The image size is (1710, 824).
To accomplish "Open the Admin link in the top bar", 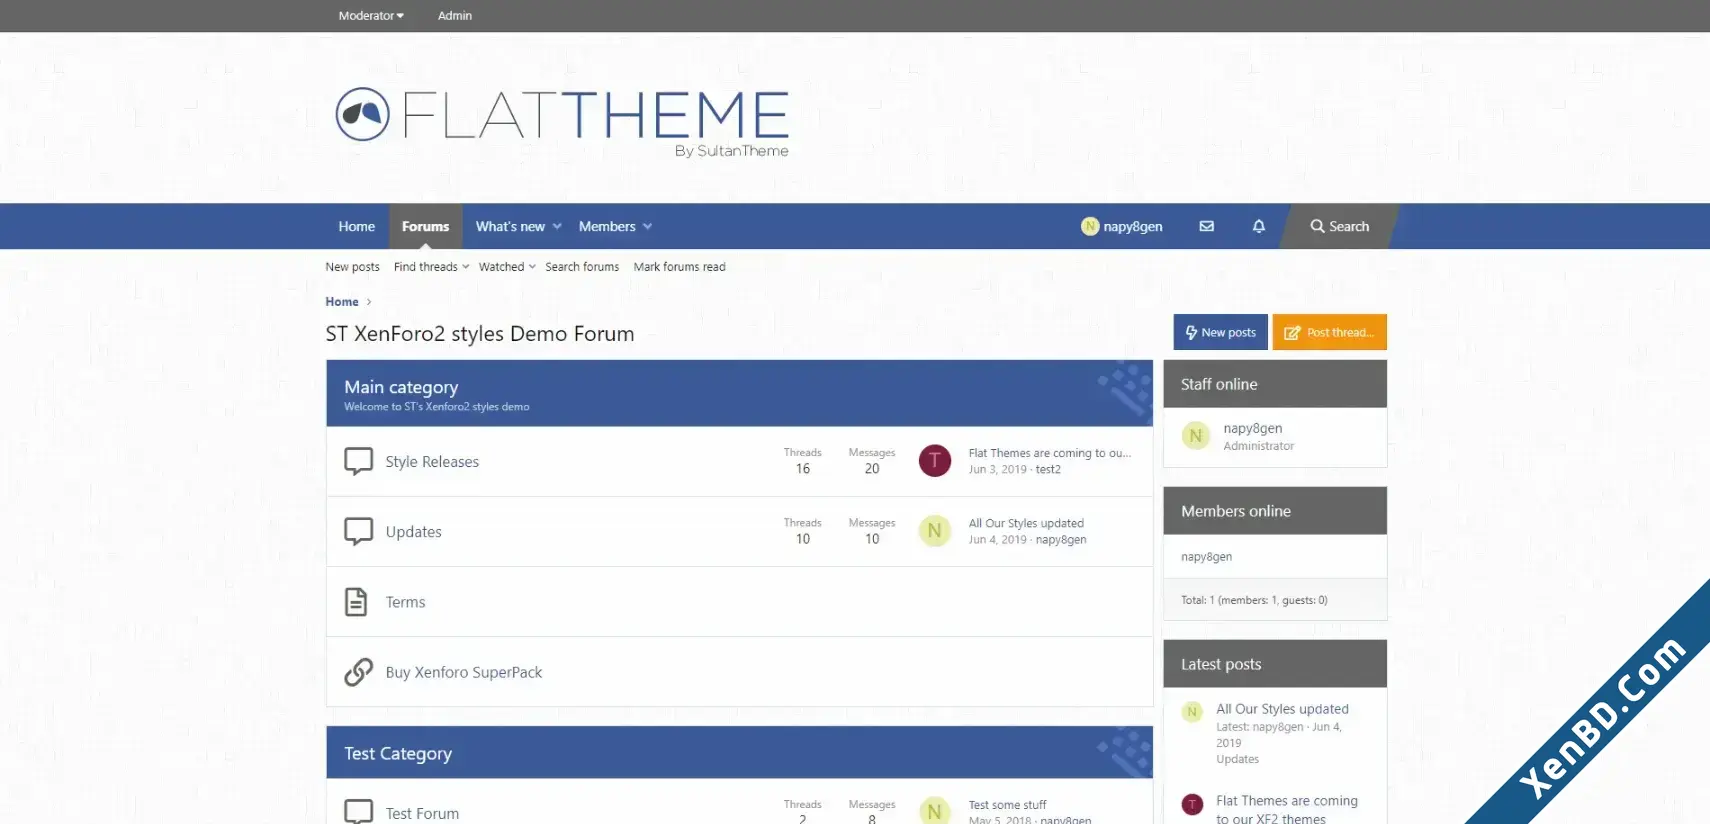I will (455, 15).
